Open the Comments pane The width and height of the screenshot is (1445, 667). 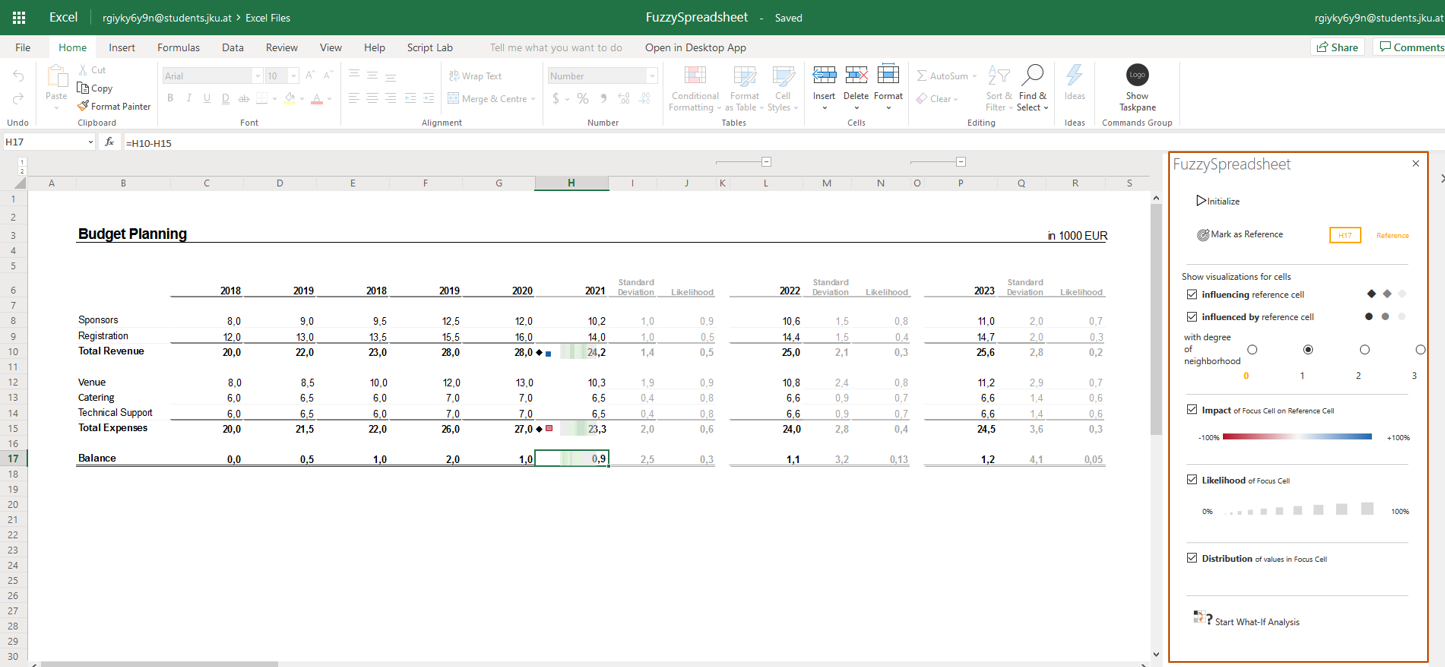click(x=1411, y=47)
